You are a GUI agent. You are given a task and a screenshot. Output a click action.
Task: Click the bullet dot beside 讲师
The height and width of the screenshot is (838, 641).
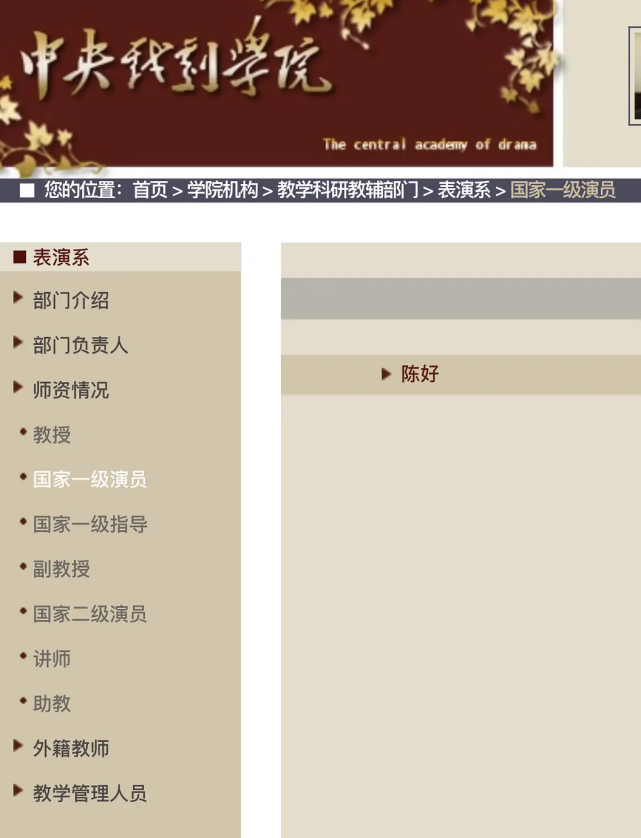[23, 655]
